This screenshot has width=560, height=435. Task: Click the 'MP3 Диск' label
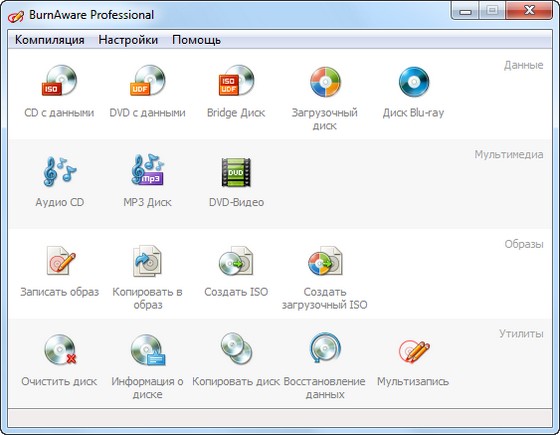[148, 202]
